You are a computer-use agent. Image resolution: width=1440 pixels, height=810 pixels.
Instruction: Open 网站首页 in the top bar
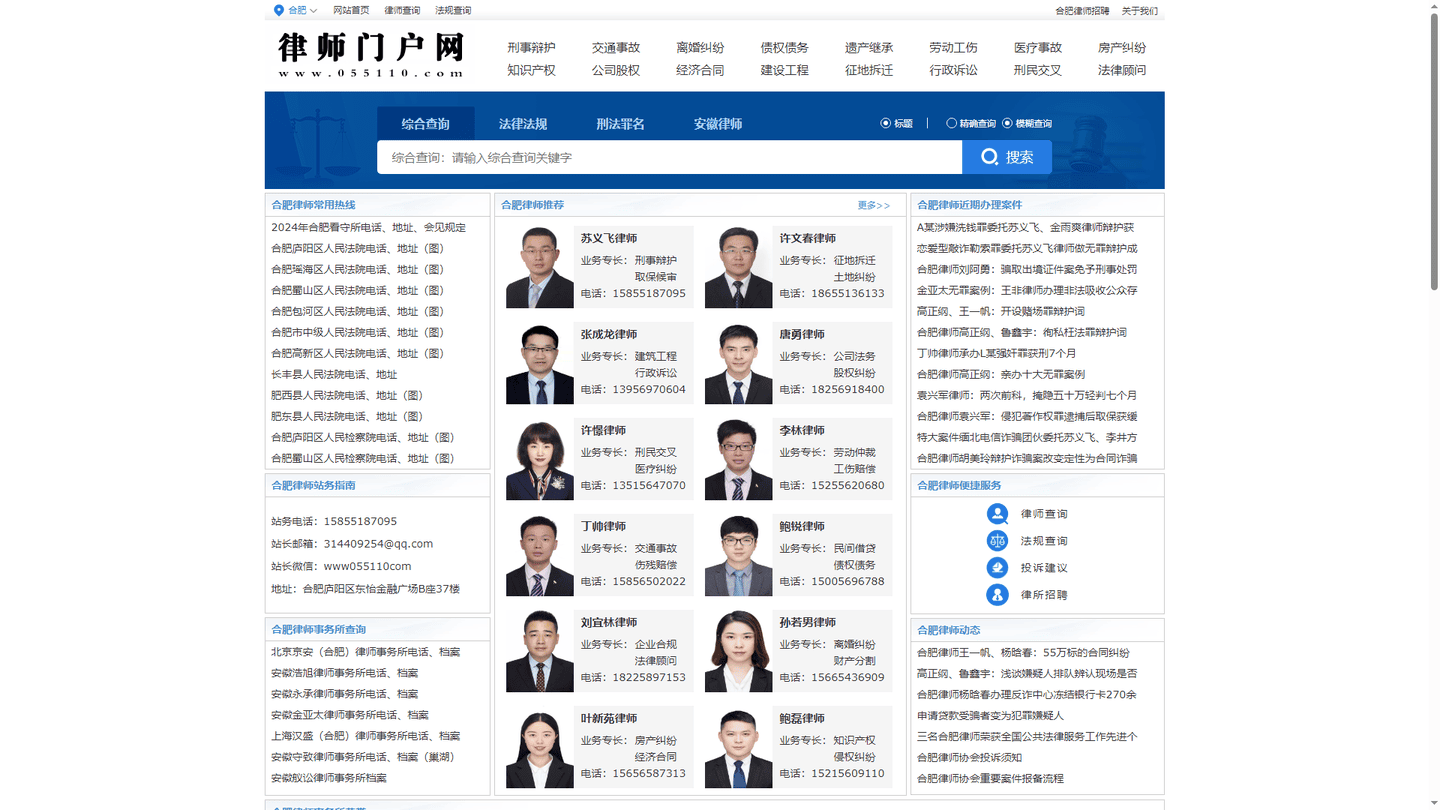point(351,11)
